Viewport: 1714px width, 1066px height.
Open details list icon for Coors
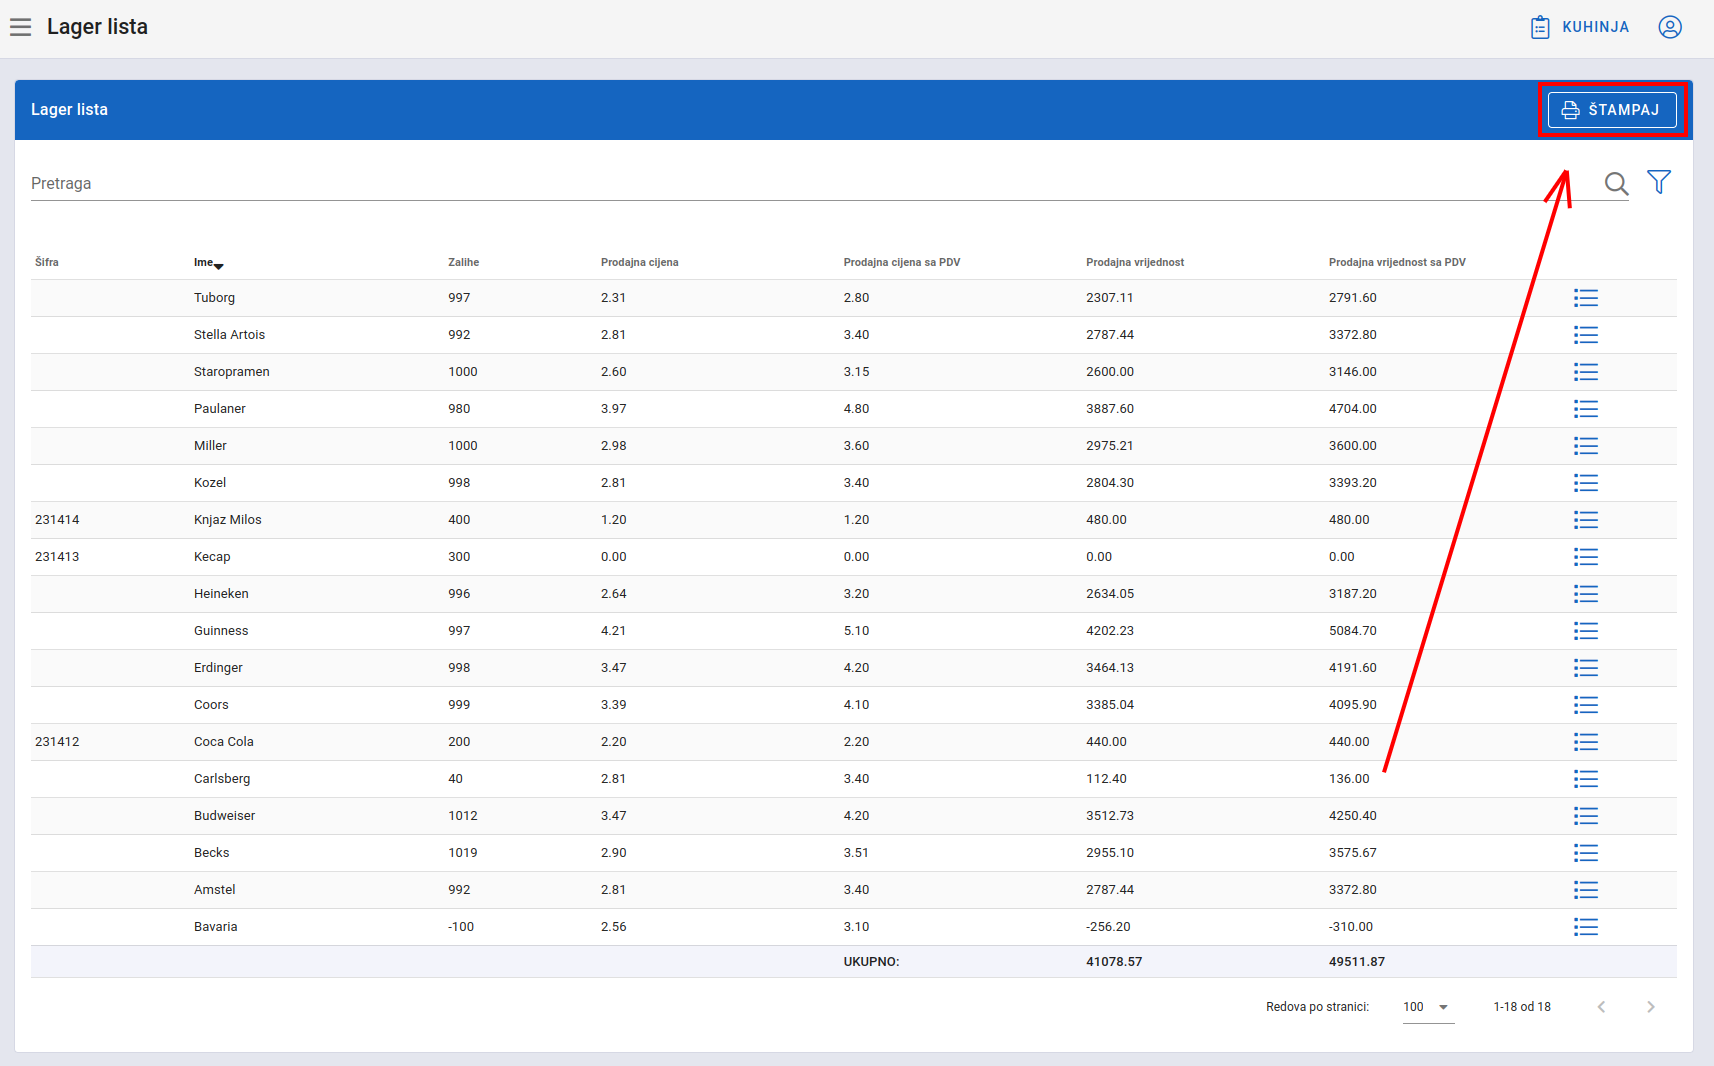pyautogui.click(x=1586, y=705)
